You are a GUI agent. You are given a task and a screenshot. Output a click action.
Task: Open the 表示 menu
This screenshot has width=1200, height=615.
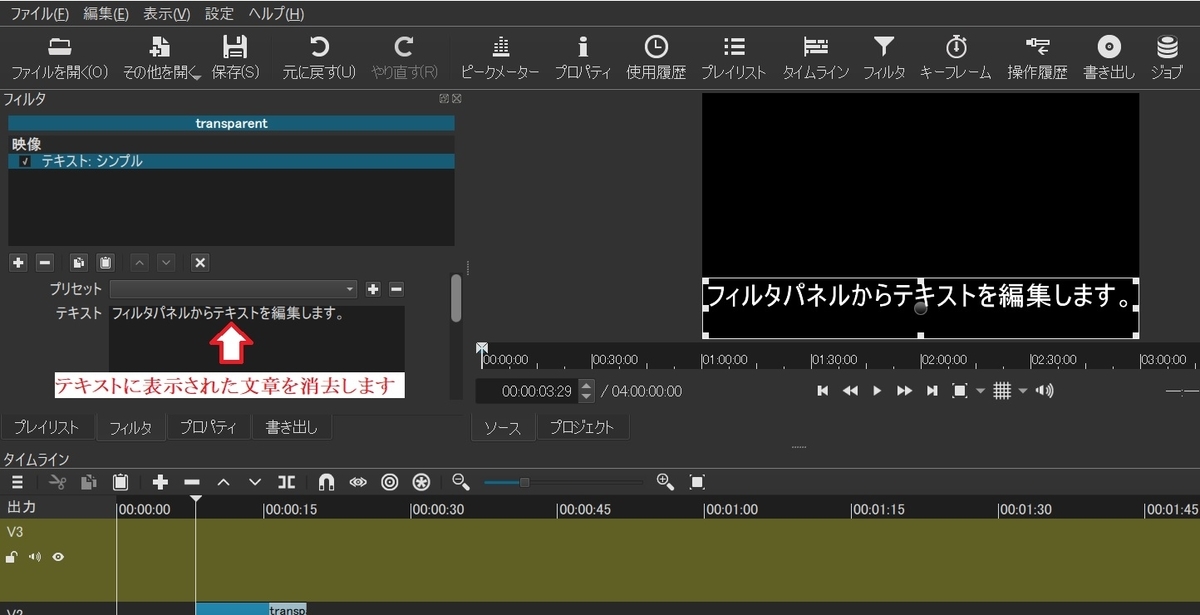pyautogui.click(x=166, y=14)
